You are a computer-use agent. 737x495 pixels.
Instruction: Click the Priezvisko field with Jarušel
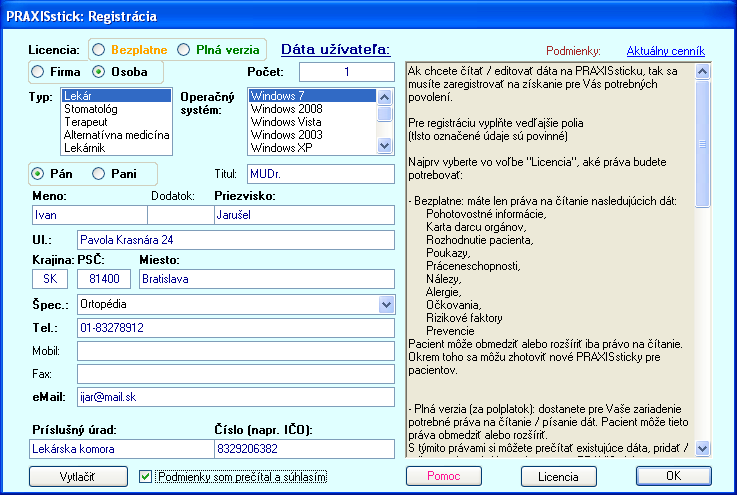point(305,215)
